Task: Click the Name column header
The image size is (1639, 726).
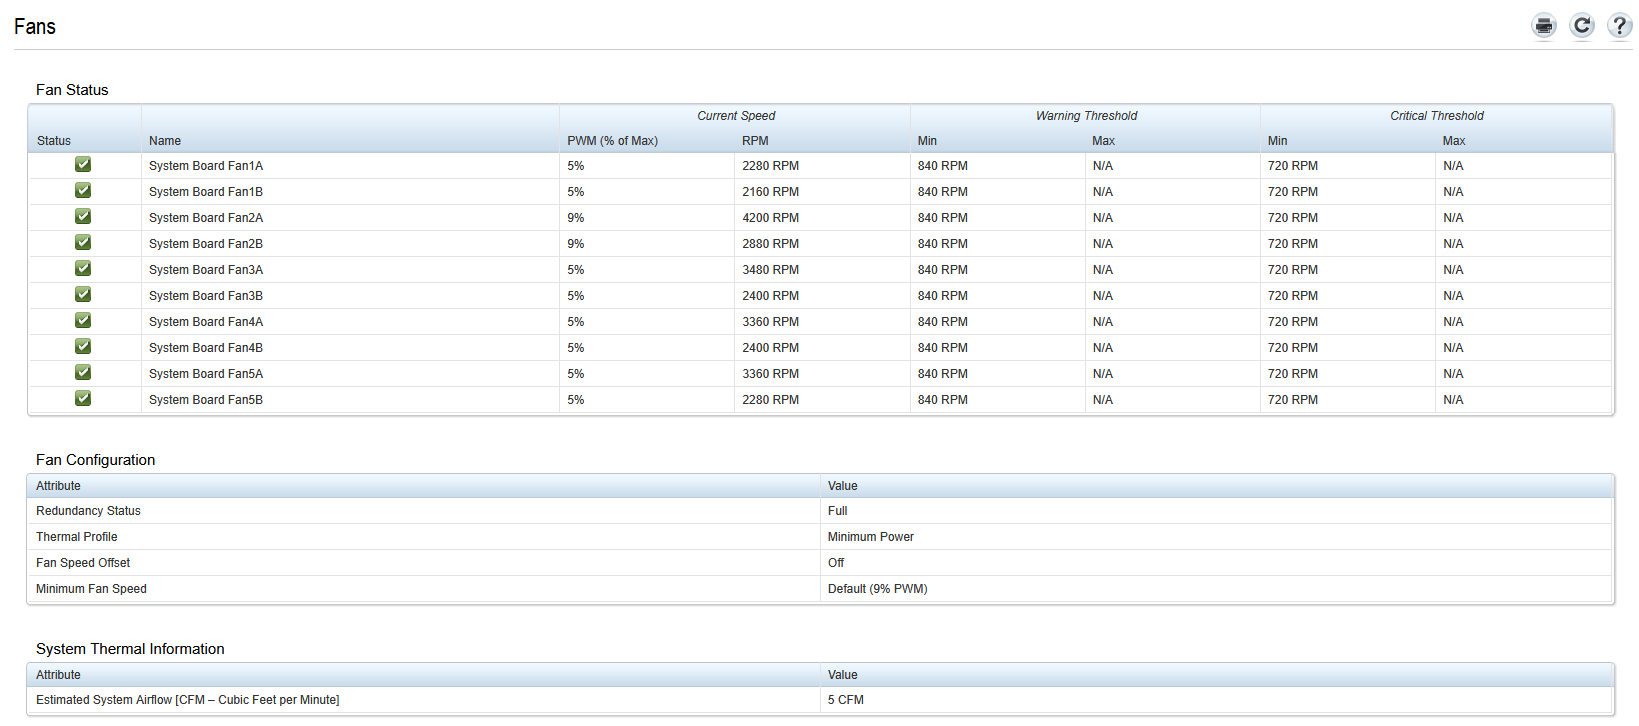Action: click(165, 141)
